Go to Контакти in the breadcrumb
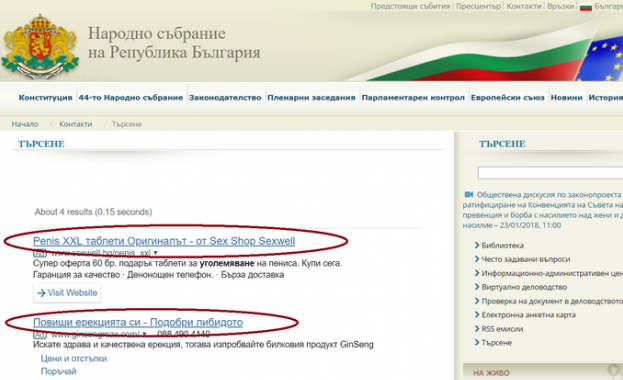Image resolution: width=623 pixels, height=380 pixels. [75, 124]
